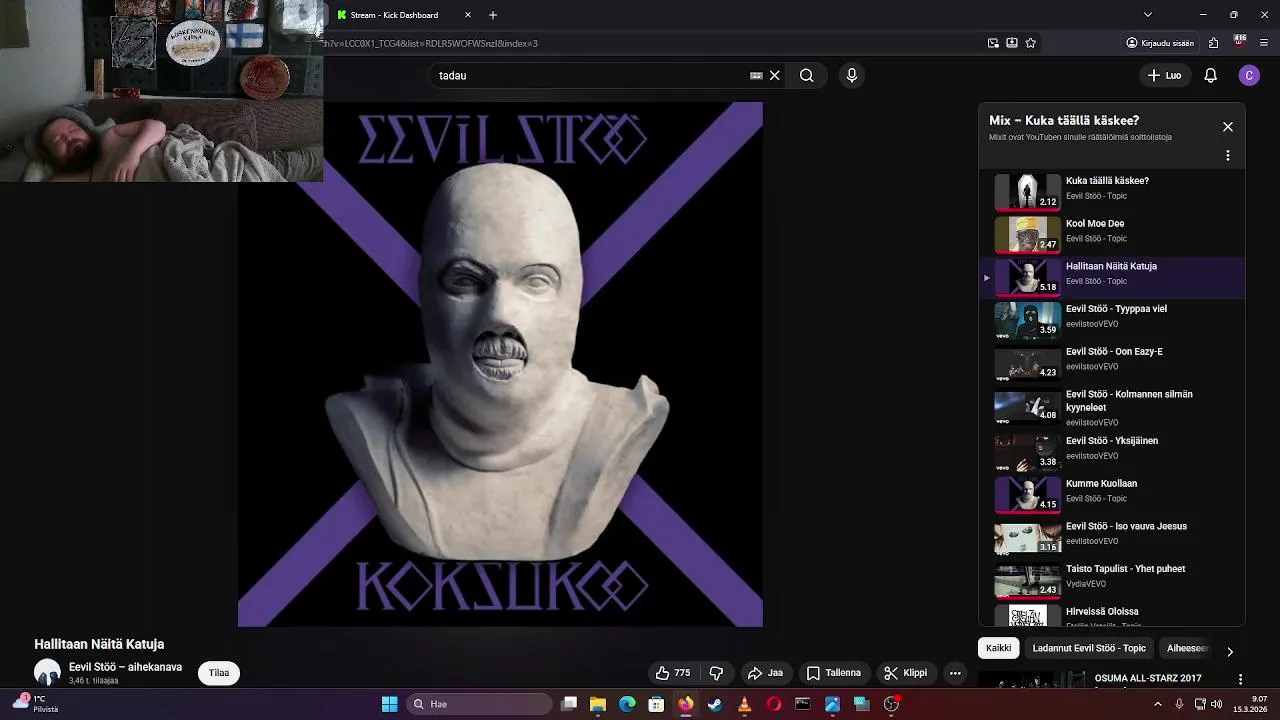Viewport: 1280px width, 720px height.
Task: Share the video via Jaa
Action: pos(766,673)
